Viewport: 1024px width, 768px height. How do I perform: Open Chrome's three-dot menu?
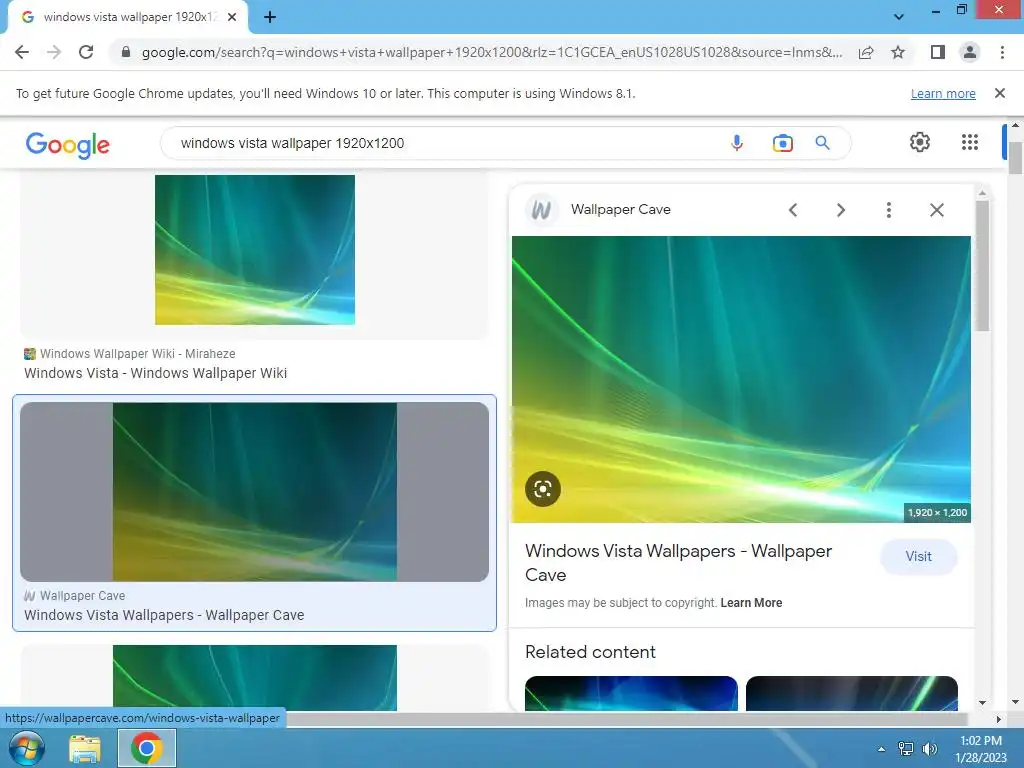(1002, 52)
